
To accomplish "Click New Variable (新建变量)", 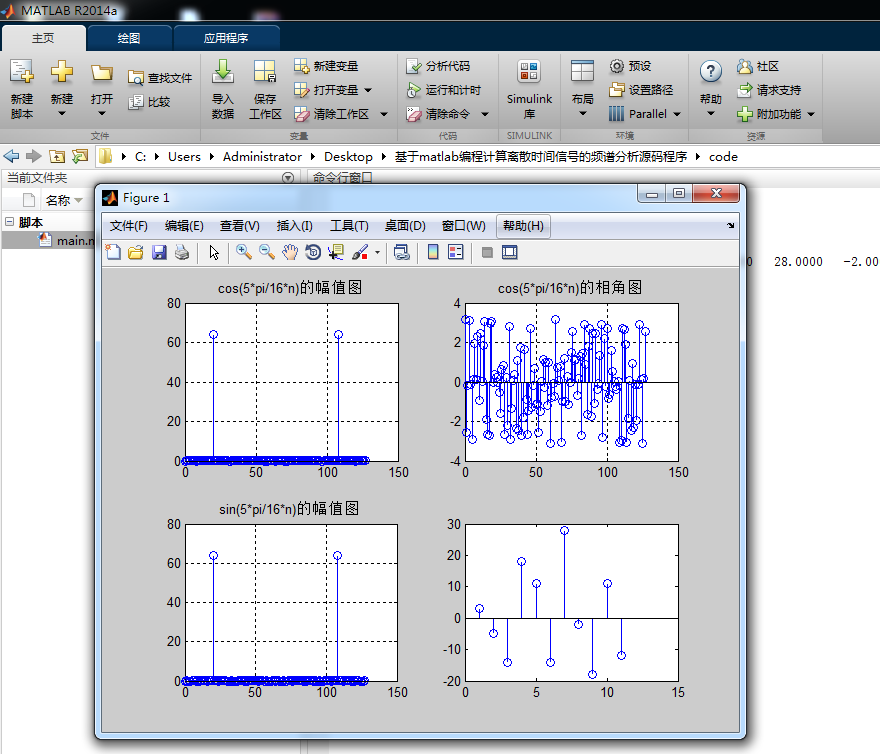I will point(326,66).
